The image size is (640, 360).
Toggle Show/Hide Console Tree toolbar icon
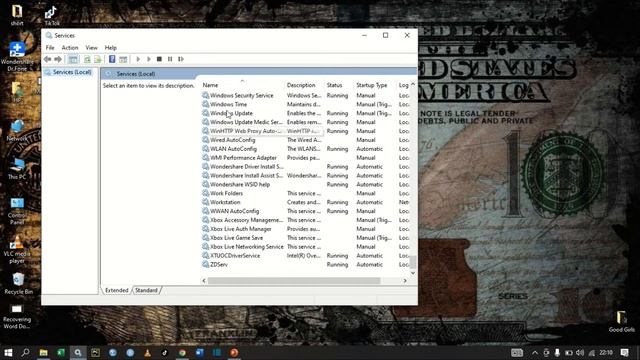[x=73, y=59]
